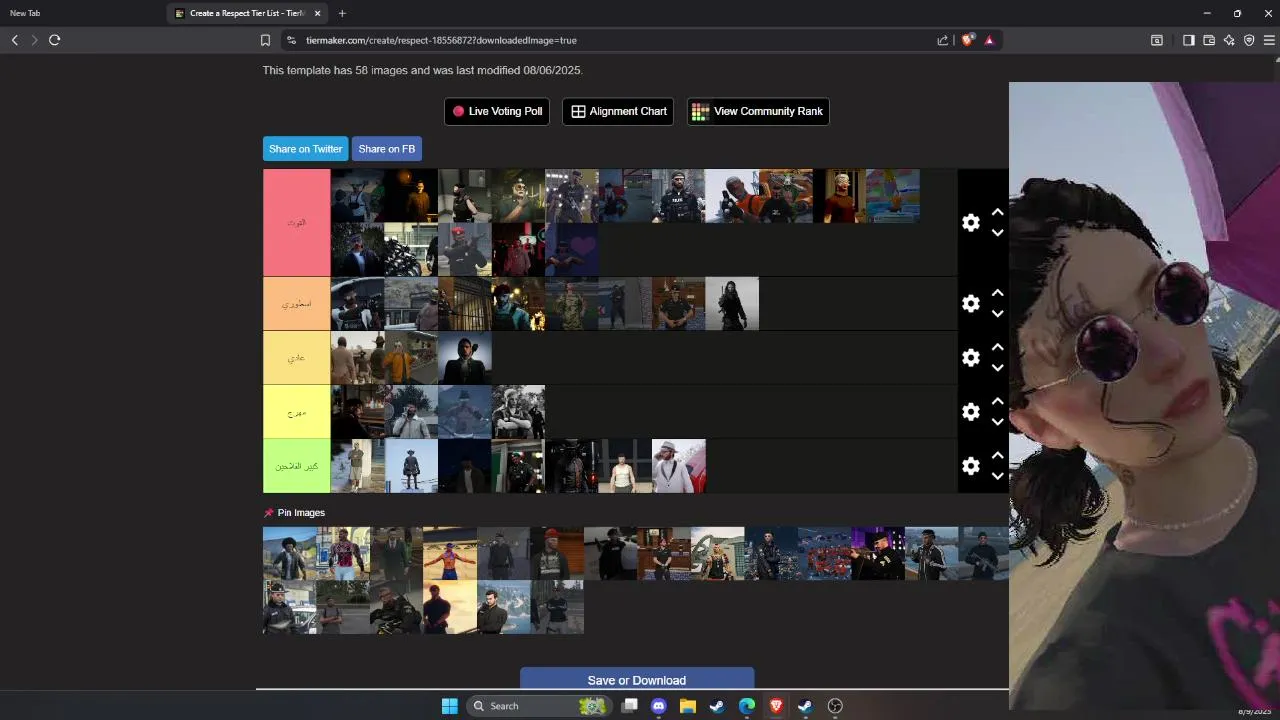Close the Respect Tier List tab
Screen dimensions: 1280x720
(318, 13)
